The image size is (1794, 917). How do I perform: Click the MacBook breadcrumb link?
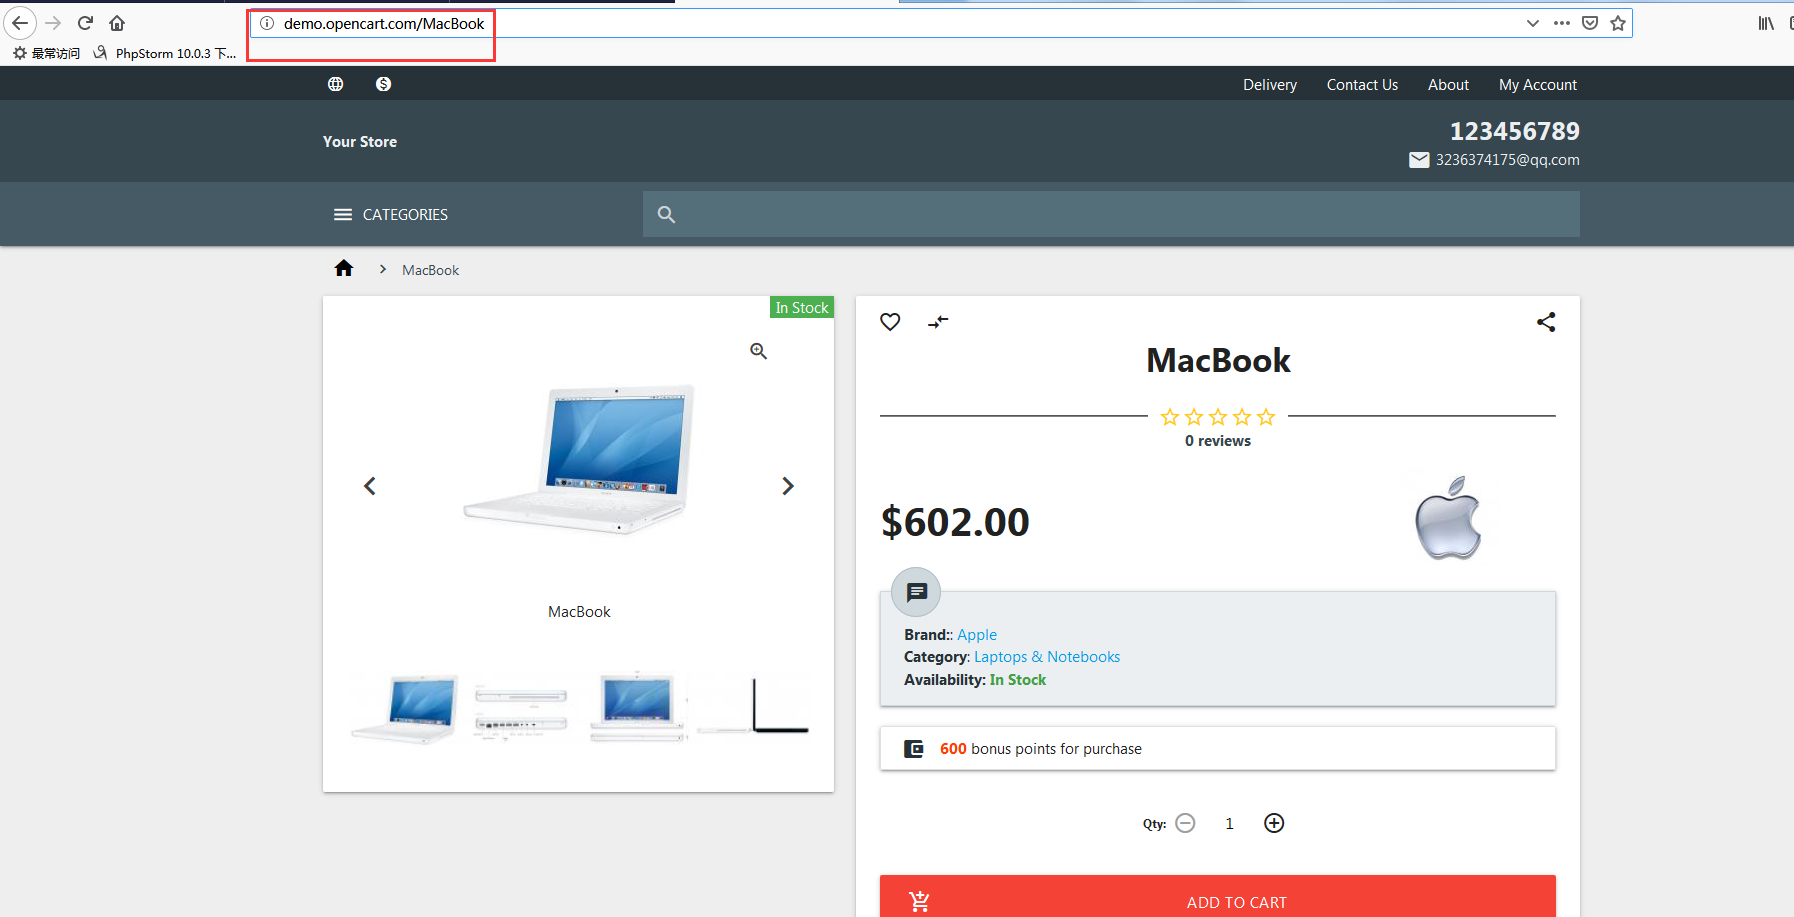coord(431,270)
